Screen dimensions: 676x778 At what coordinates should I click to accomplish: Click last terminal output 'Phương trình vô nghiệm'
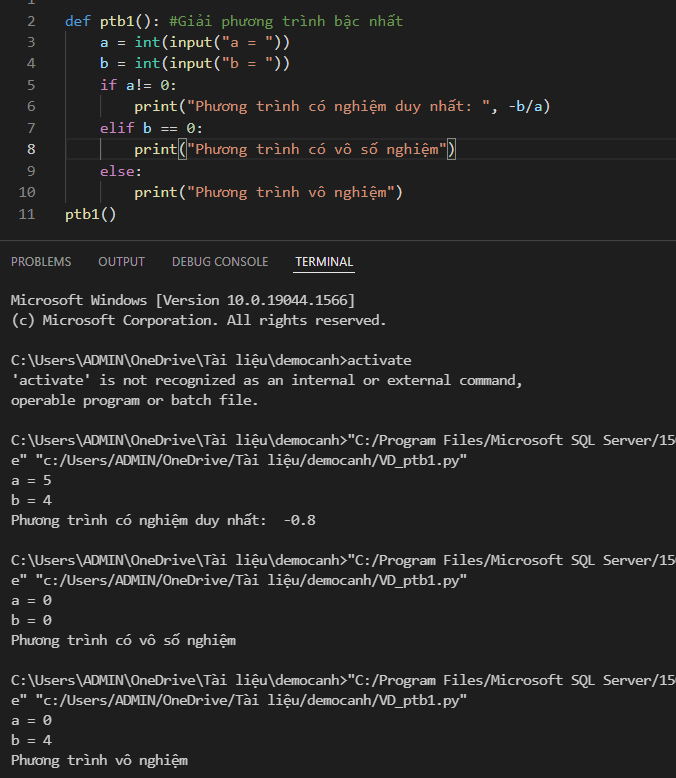99,761
